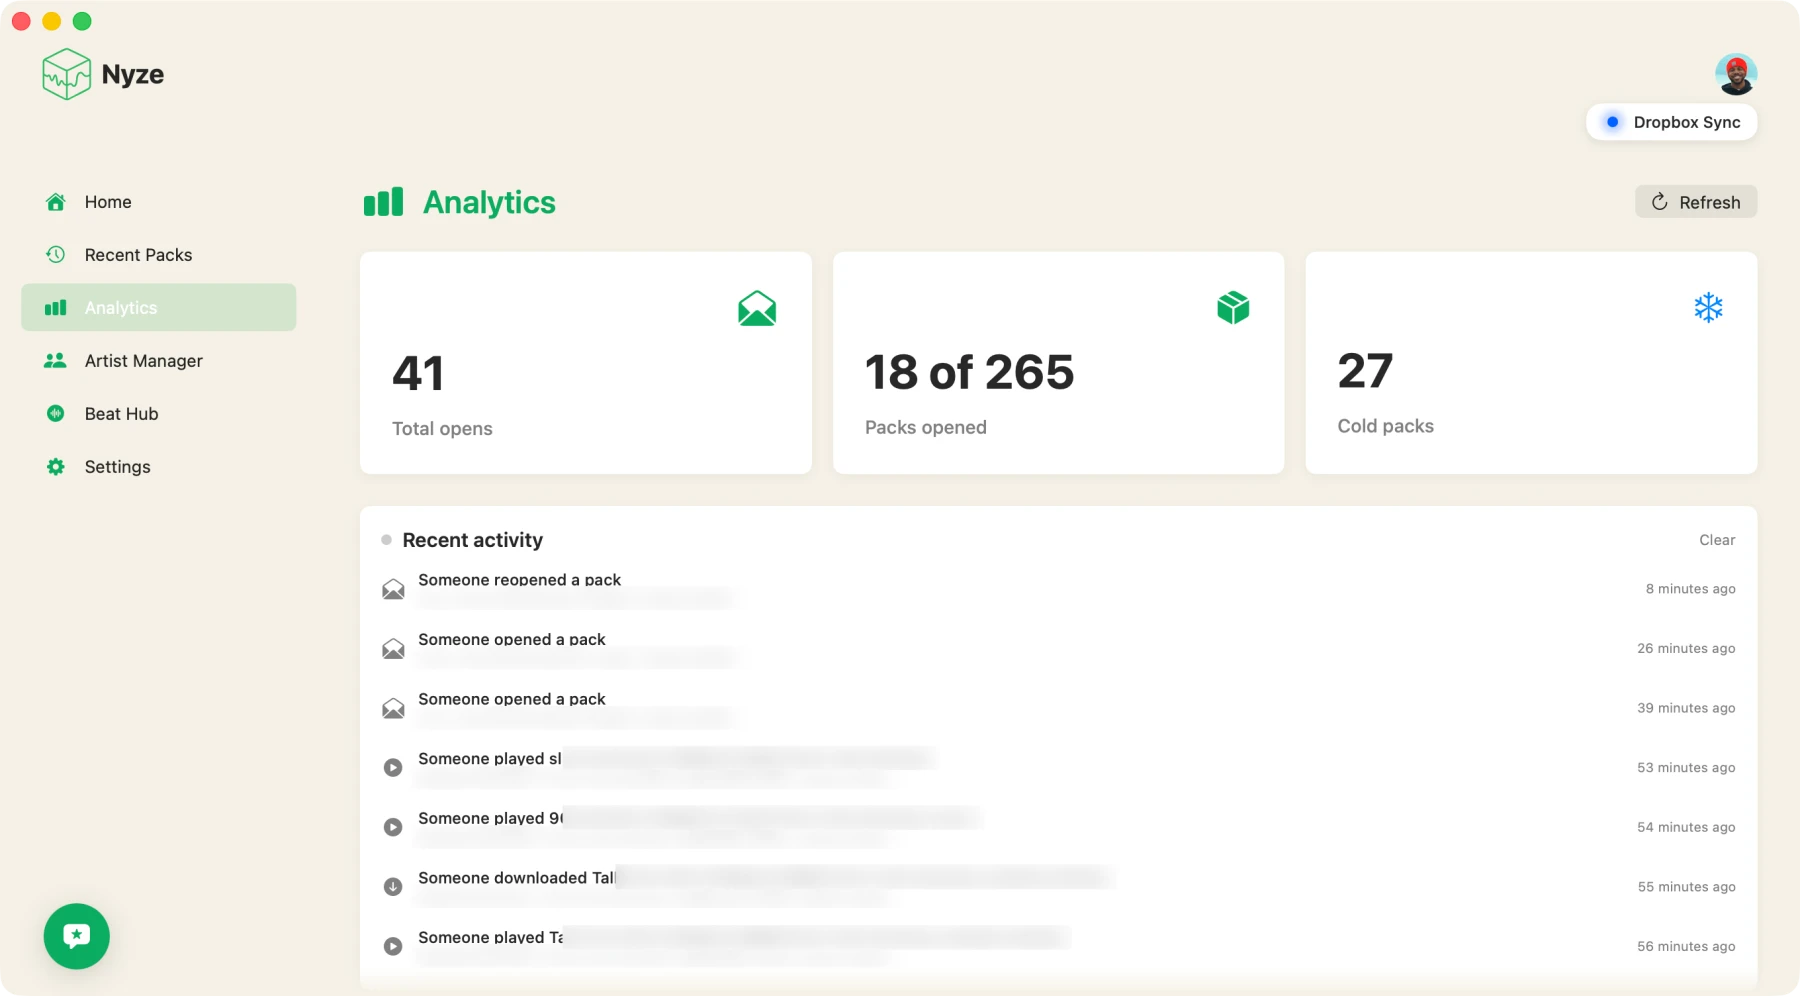Screen dimensions: 1800x996
Task: Go to Home in the sidebar
Action: tap(158, 202)
